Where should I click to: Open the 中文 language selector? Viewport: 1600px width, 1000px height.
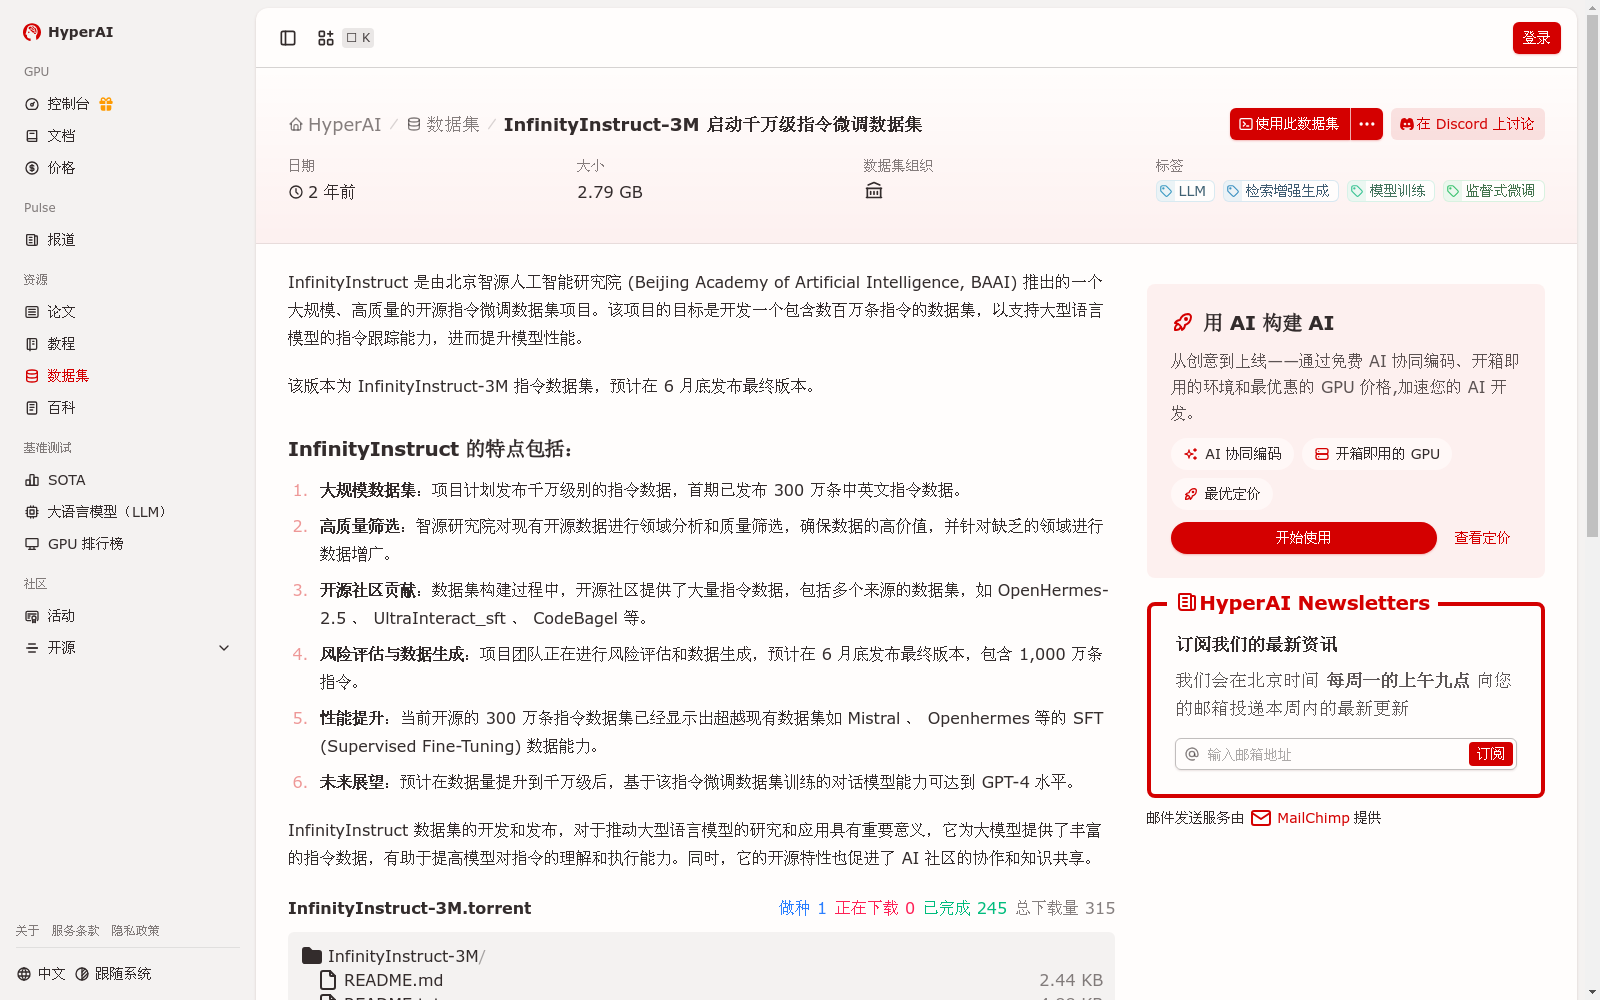pyautogui.click(x=41, y=974)
